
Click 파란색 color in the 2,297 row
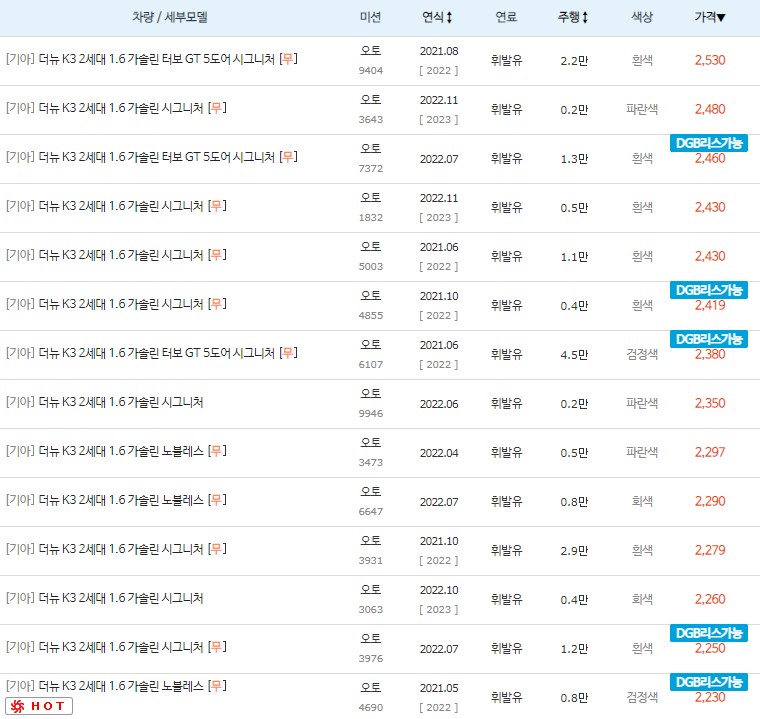(x=642, y=452)
